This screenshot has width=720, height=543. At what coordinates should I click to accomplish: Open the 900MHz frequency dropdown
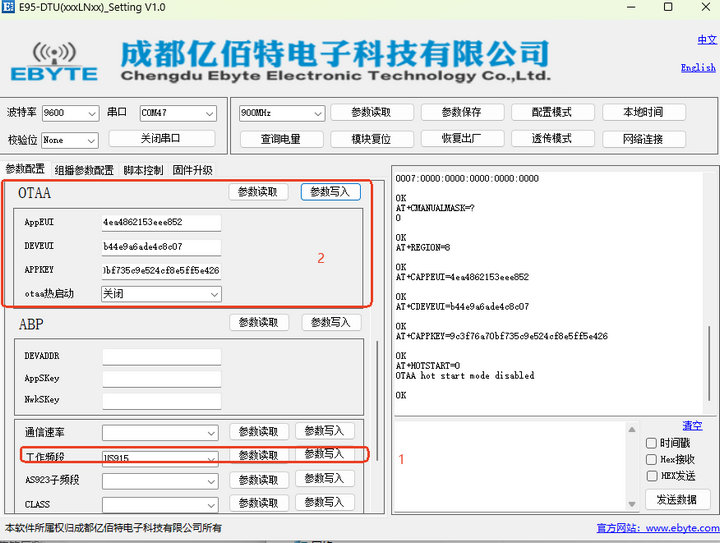click(281, 113)
